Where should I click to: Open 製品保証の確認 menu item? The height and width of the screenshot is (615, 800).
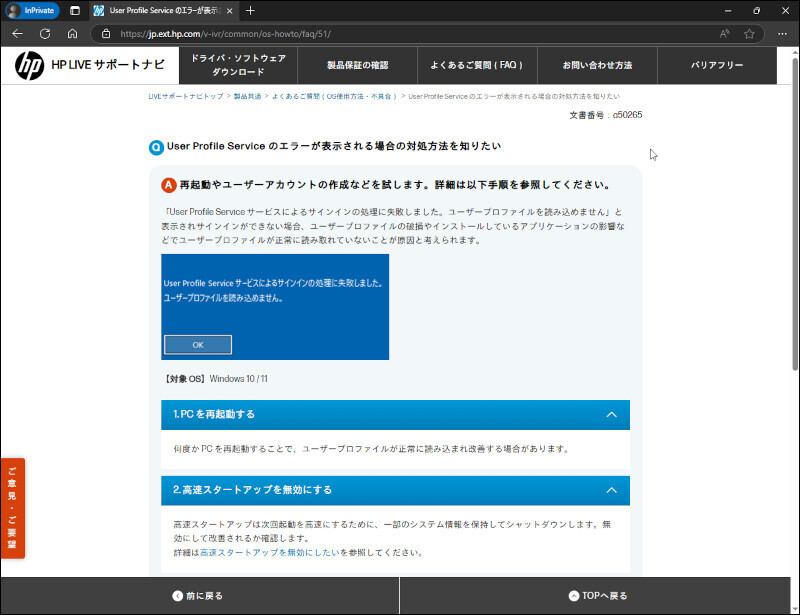357,65
